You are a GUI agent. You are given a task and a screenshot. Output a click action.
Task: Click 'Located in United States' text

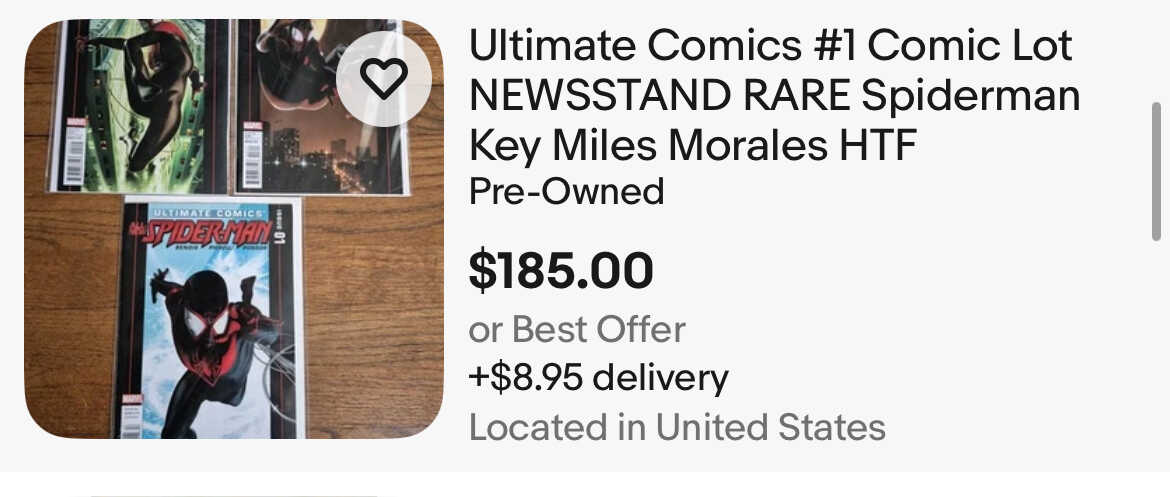[677, 427]
